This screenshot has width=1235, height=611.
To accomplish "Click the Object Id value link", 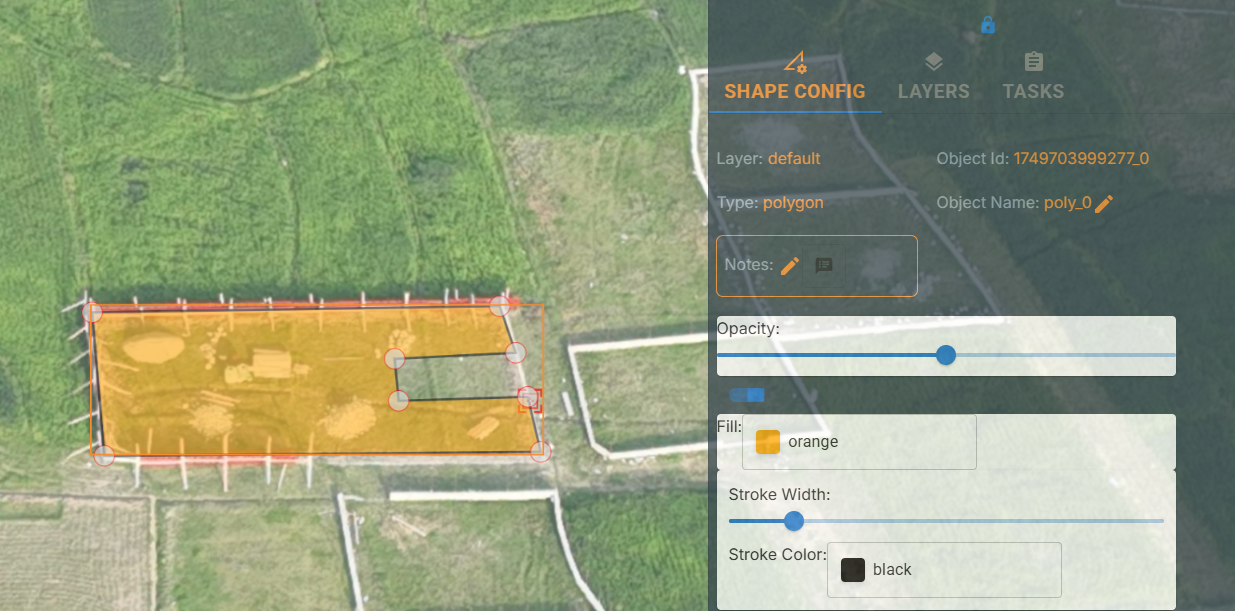I will 1081,158.
